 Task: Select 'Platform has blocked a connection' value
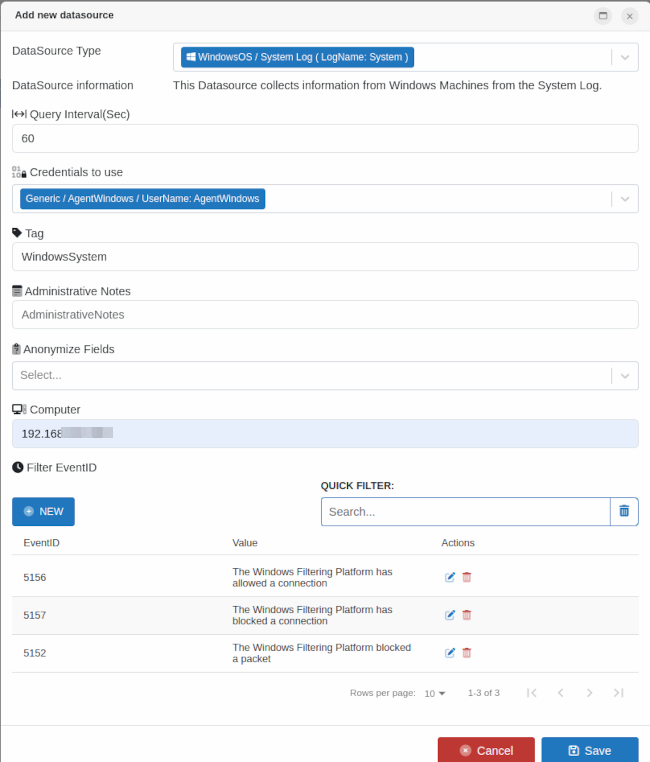[312, 615]
